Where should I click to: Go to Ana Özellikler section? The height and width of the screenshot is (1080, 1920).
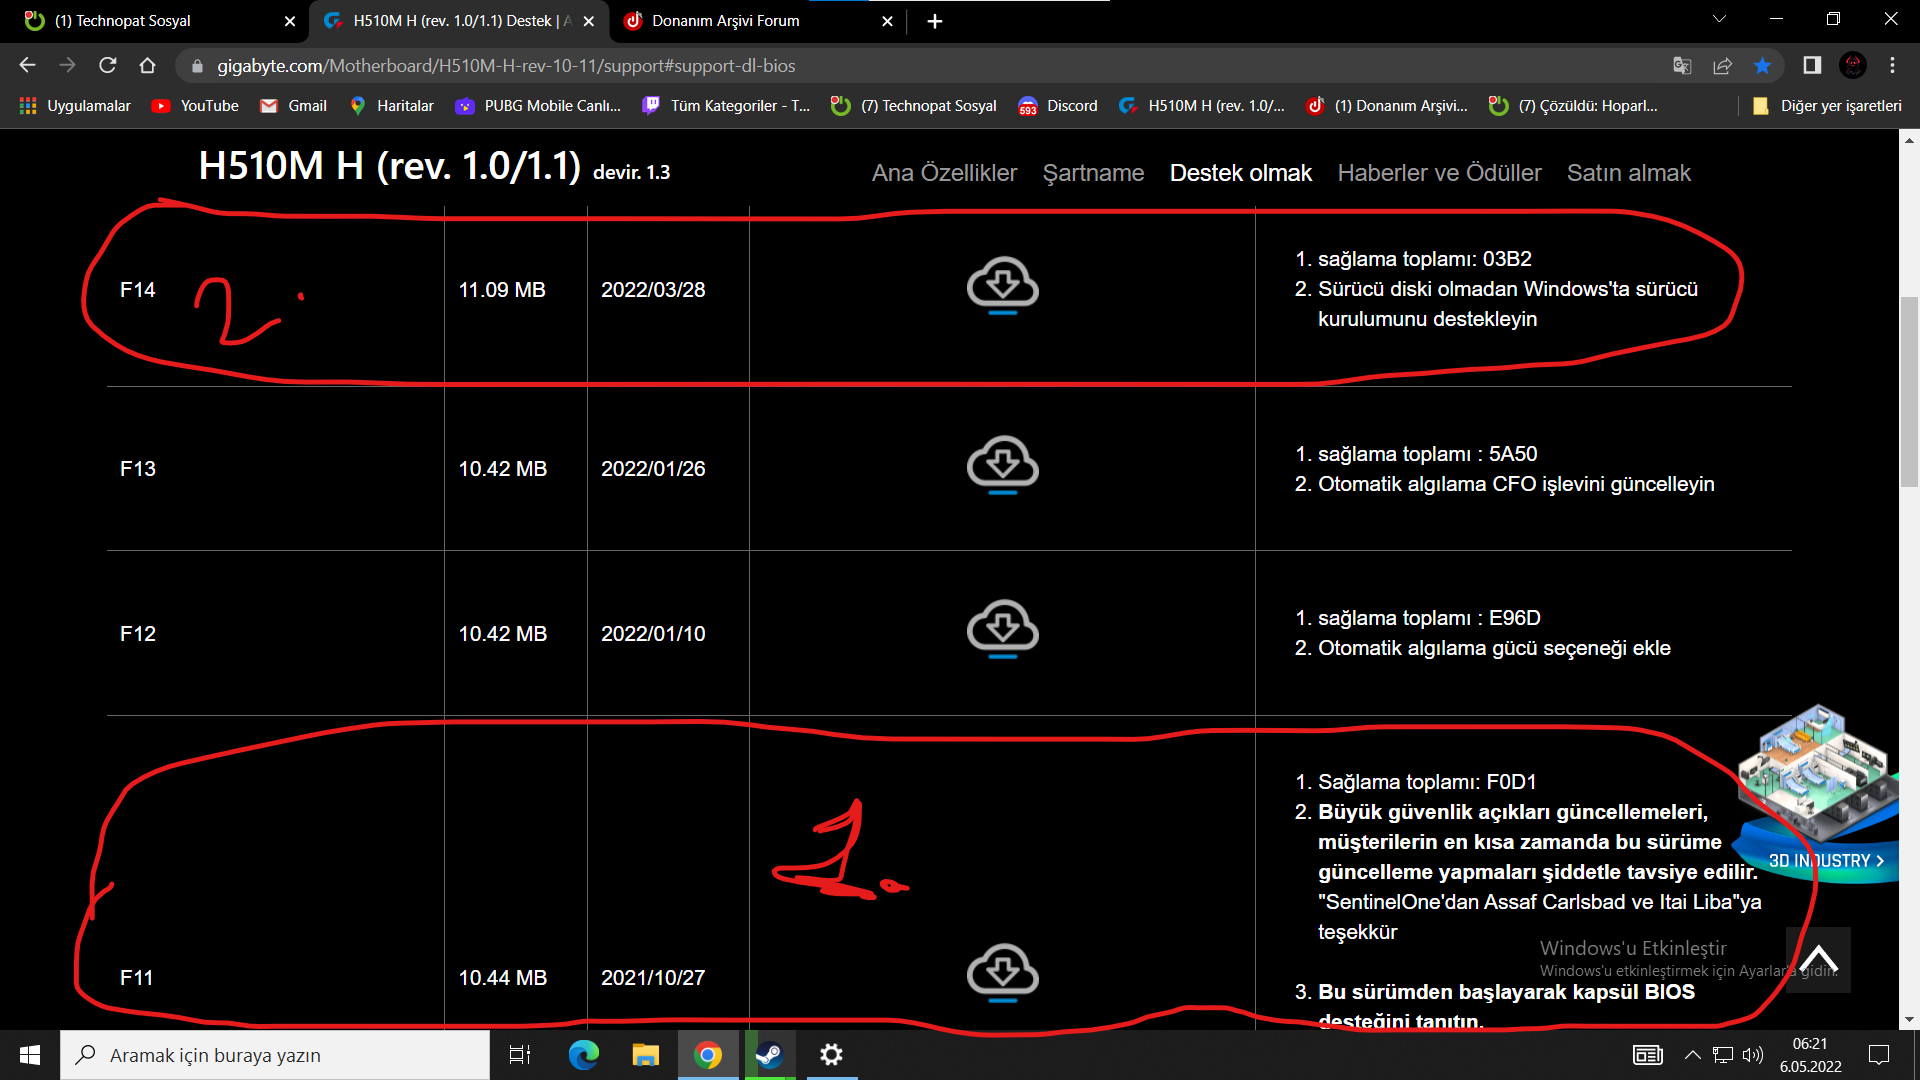(944, 173)
